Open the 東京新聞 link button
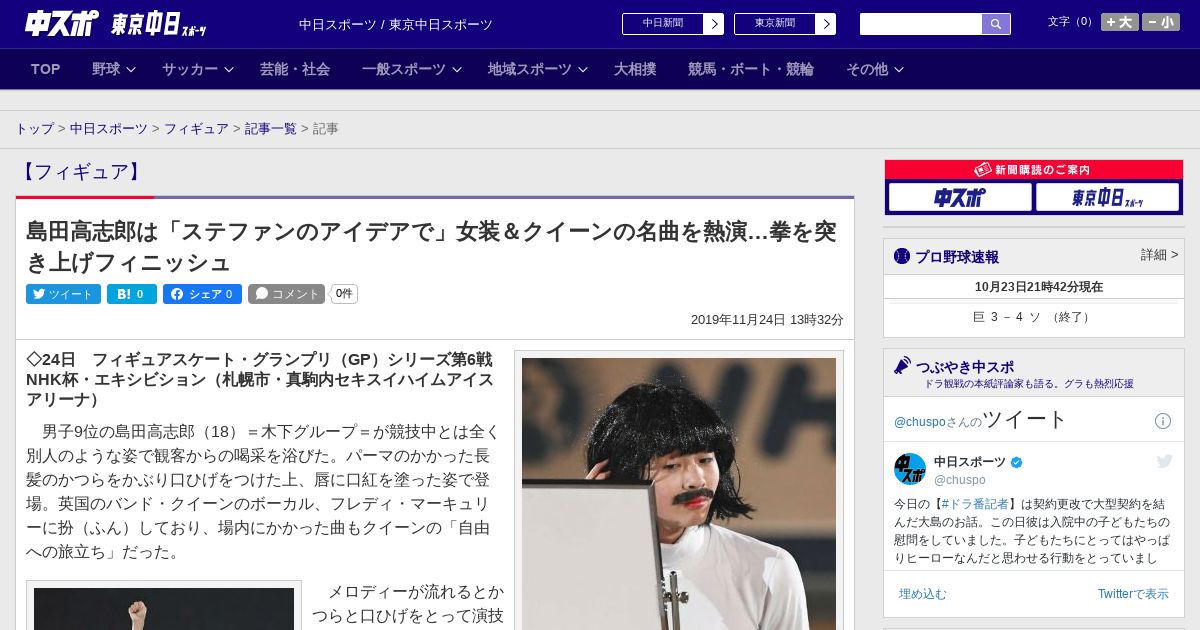Image resolution: width=1200 pixels, height=630 pixels. pos(774,24)
